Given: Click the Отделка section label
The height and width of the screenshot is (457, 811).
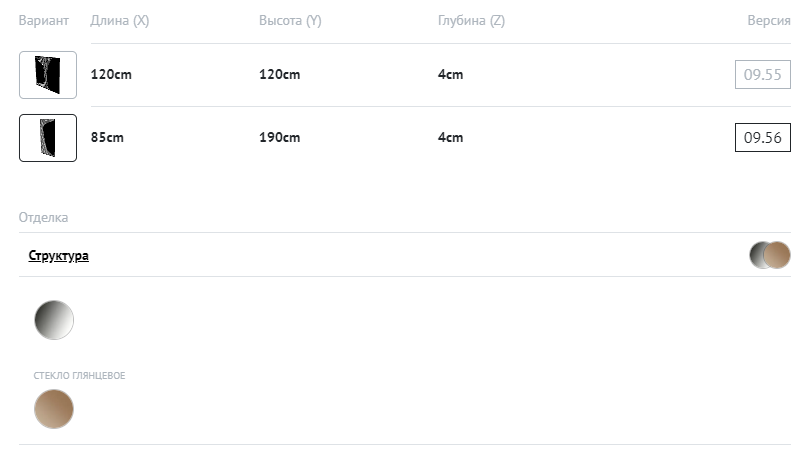Looking at the screenshot, I should 43,217.
